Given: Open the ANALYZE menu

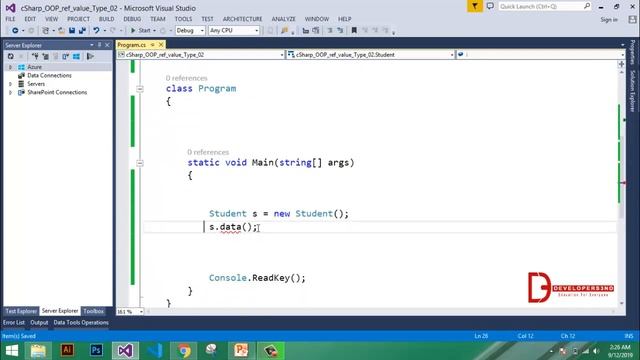Looking at the screenshot, I should (x=284, y=19).
